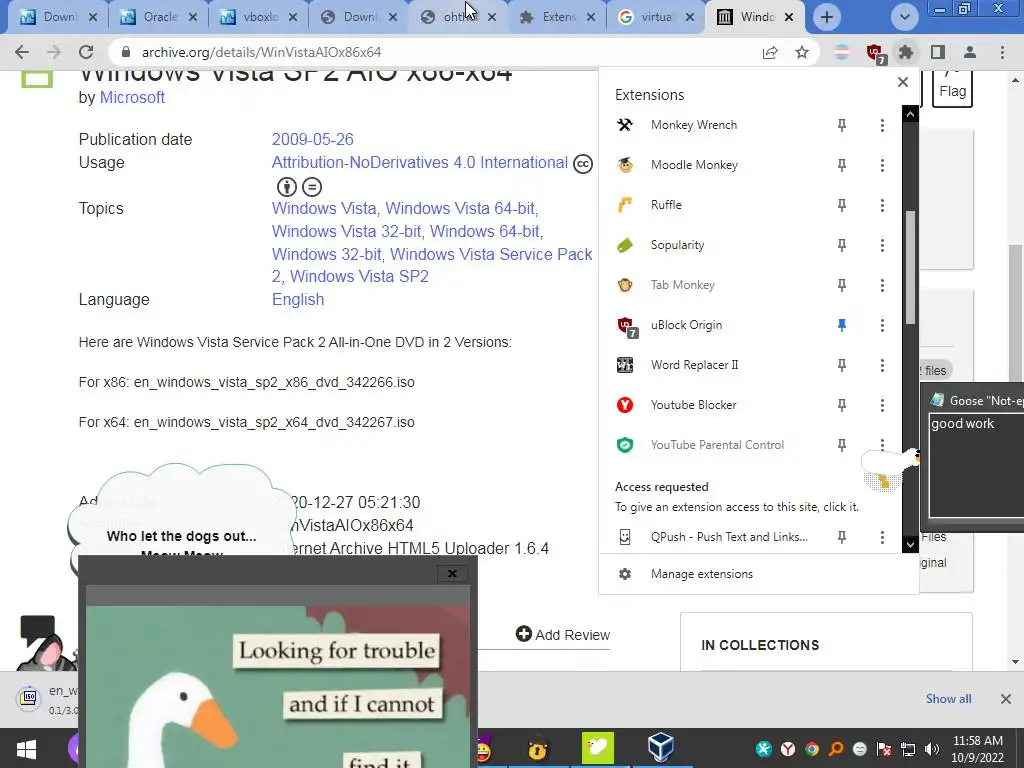This screenshot has width=1024, height=768.
Task: Bookmark this page with the star icon
Action: pyautogui.click(x=802, y=52)
